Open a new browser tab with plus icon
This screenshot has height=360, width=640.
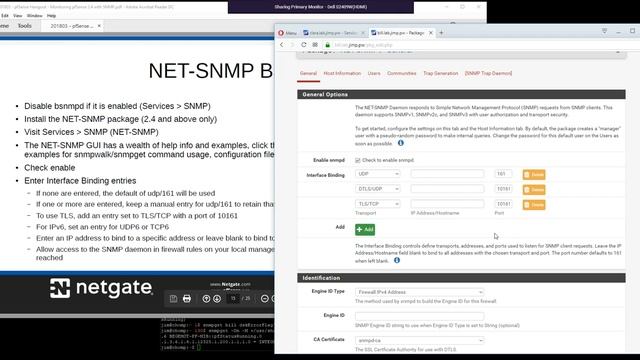(441, 33)
